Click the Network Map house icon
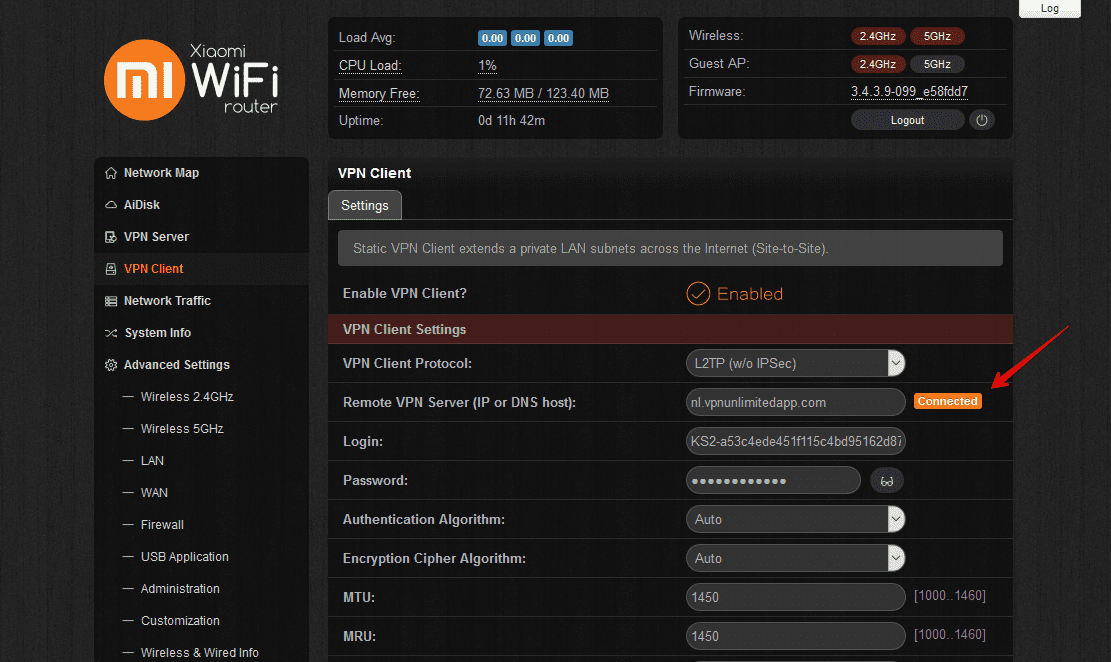Image resolution: width=1111 pixels, height=662 pixels. (110, 172)
